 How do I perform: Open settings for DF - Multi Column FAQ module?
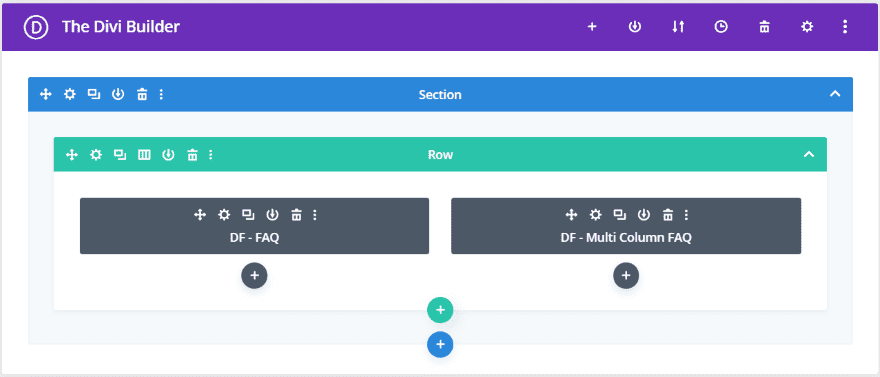595,214
